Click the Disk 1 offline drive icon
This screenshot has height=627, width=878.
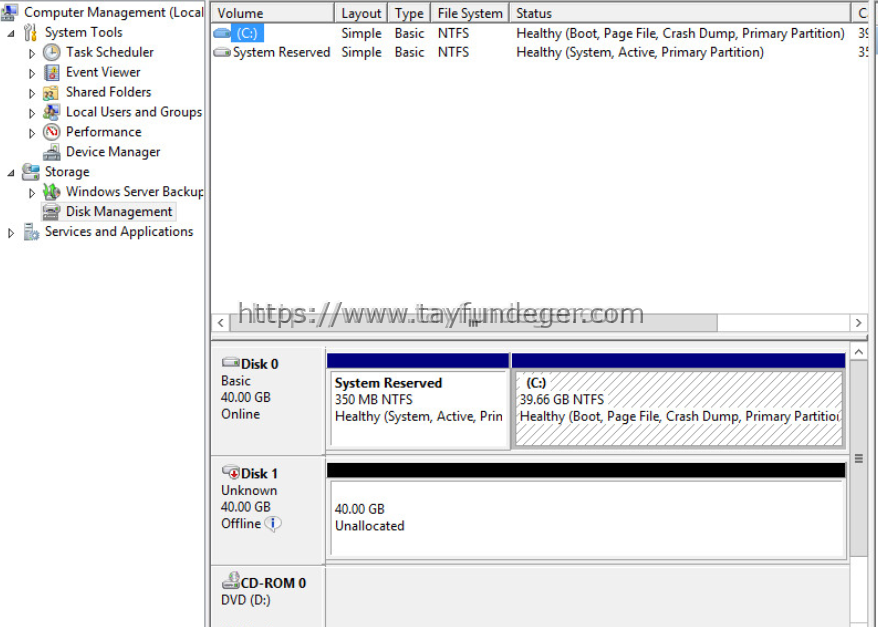pyautogui.click(x=231, y=472)
